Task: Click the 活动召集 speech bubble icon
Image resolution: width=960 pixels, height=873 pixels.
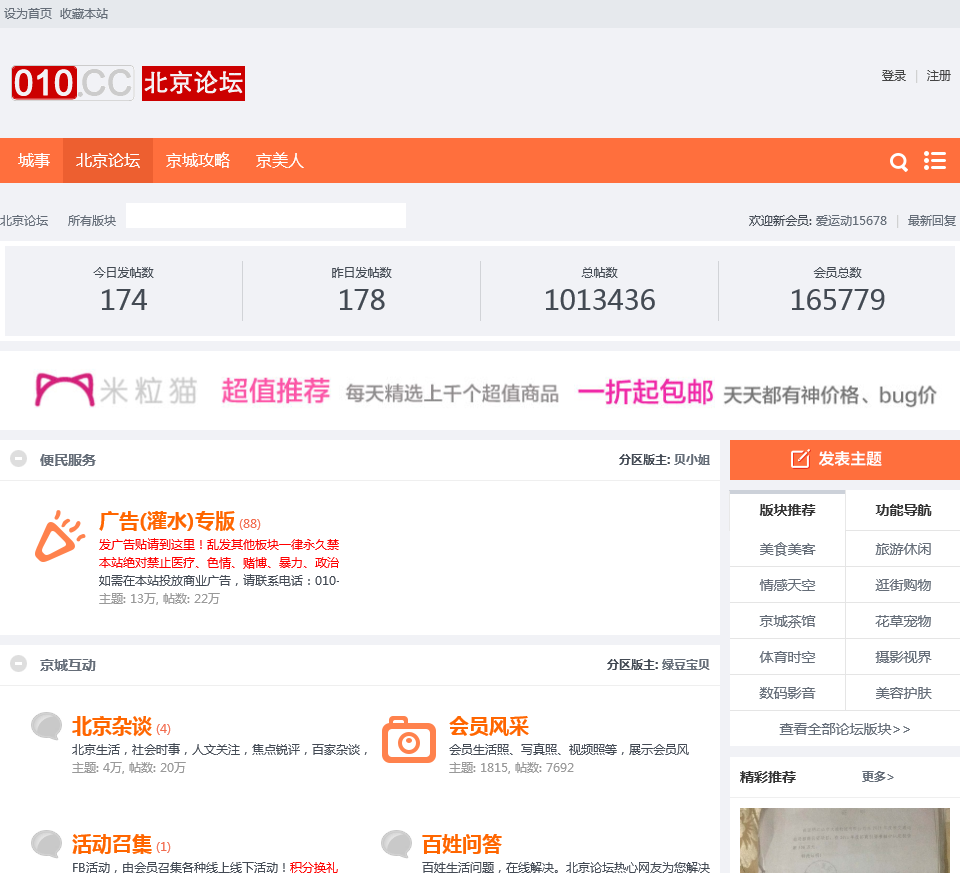Action: coord(47,844)
